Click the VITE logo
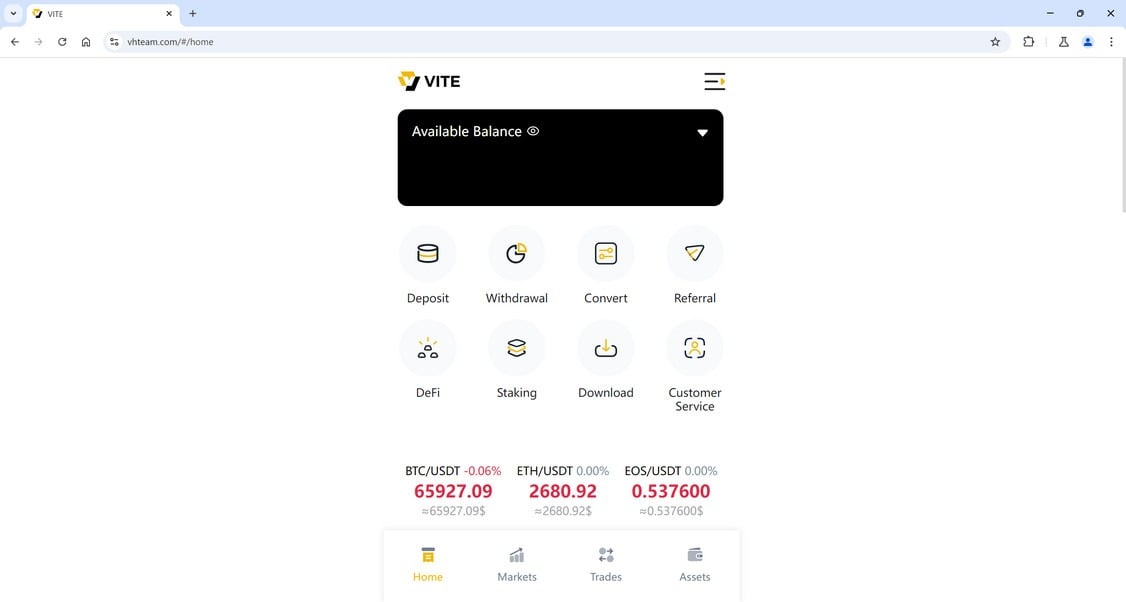 tap(428, 80)
